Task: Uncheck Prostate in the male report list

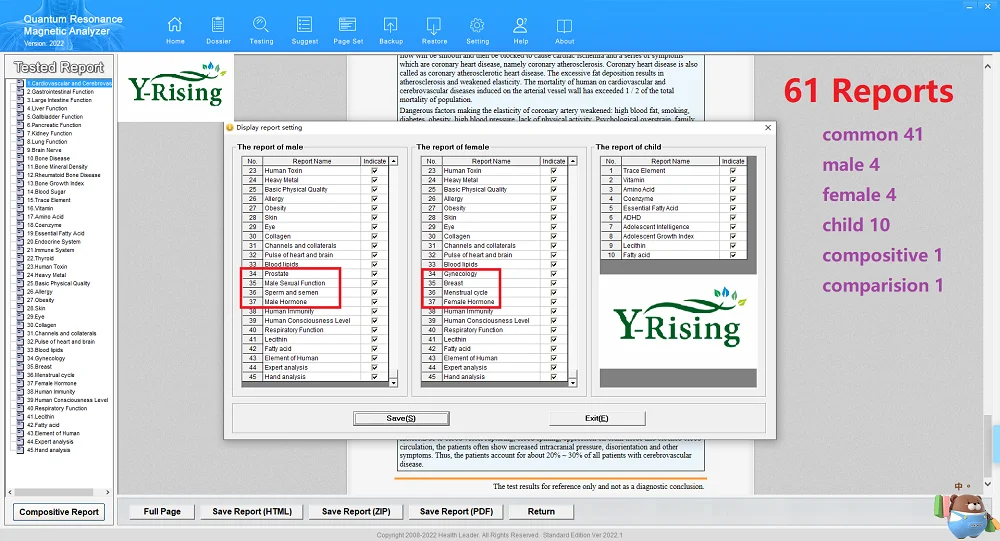Action: pyautogui.click(x=374, y=274)
